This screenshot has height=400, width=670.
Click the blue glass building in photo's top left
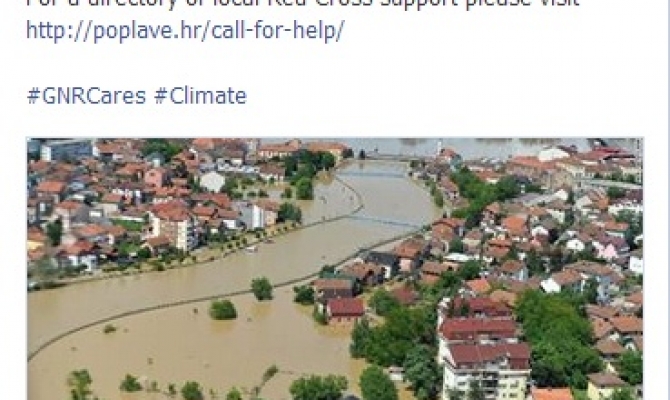click(x=68, y=150)
